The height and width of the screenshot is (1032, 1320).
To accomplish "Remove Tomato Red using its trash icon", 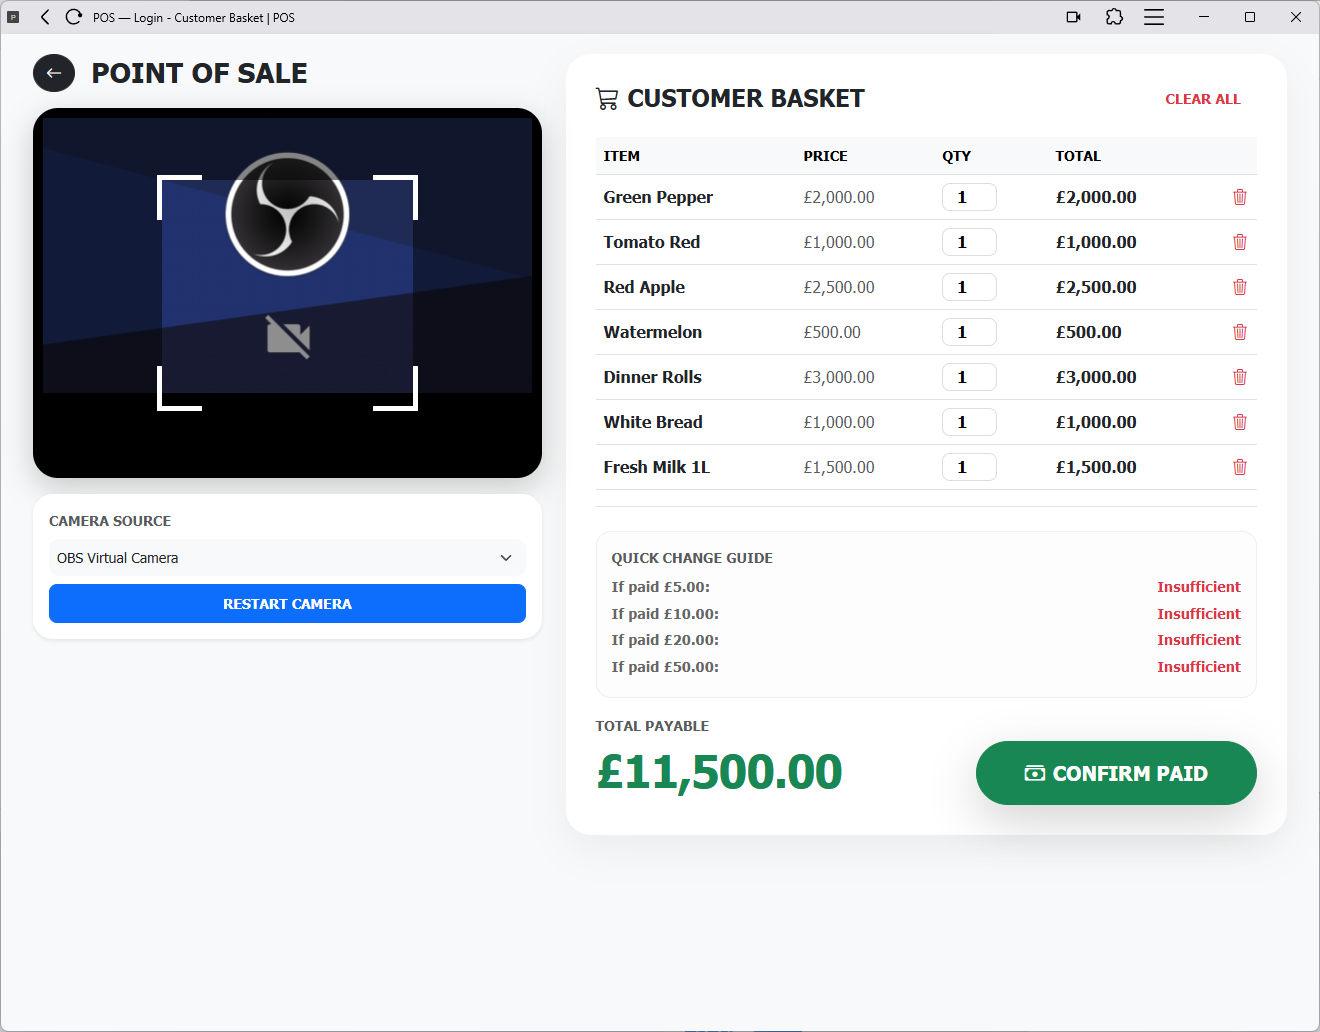I will [1239, 242].
